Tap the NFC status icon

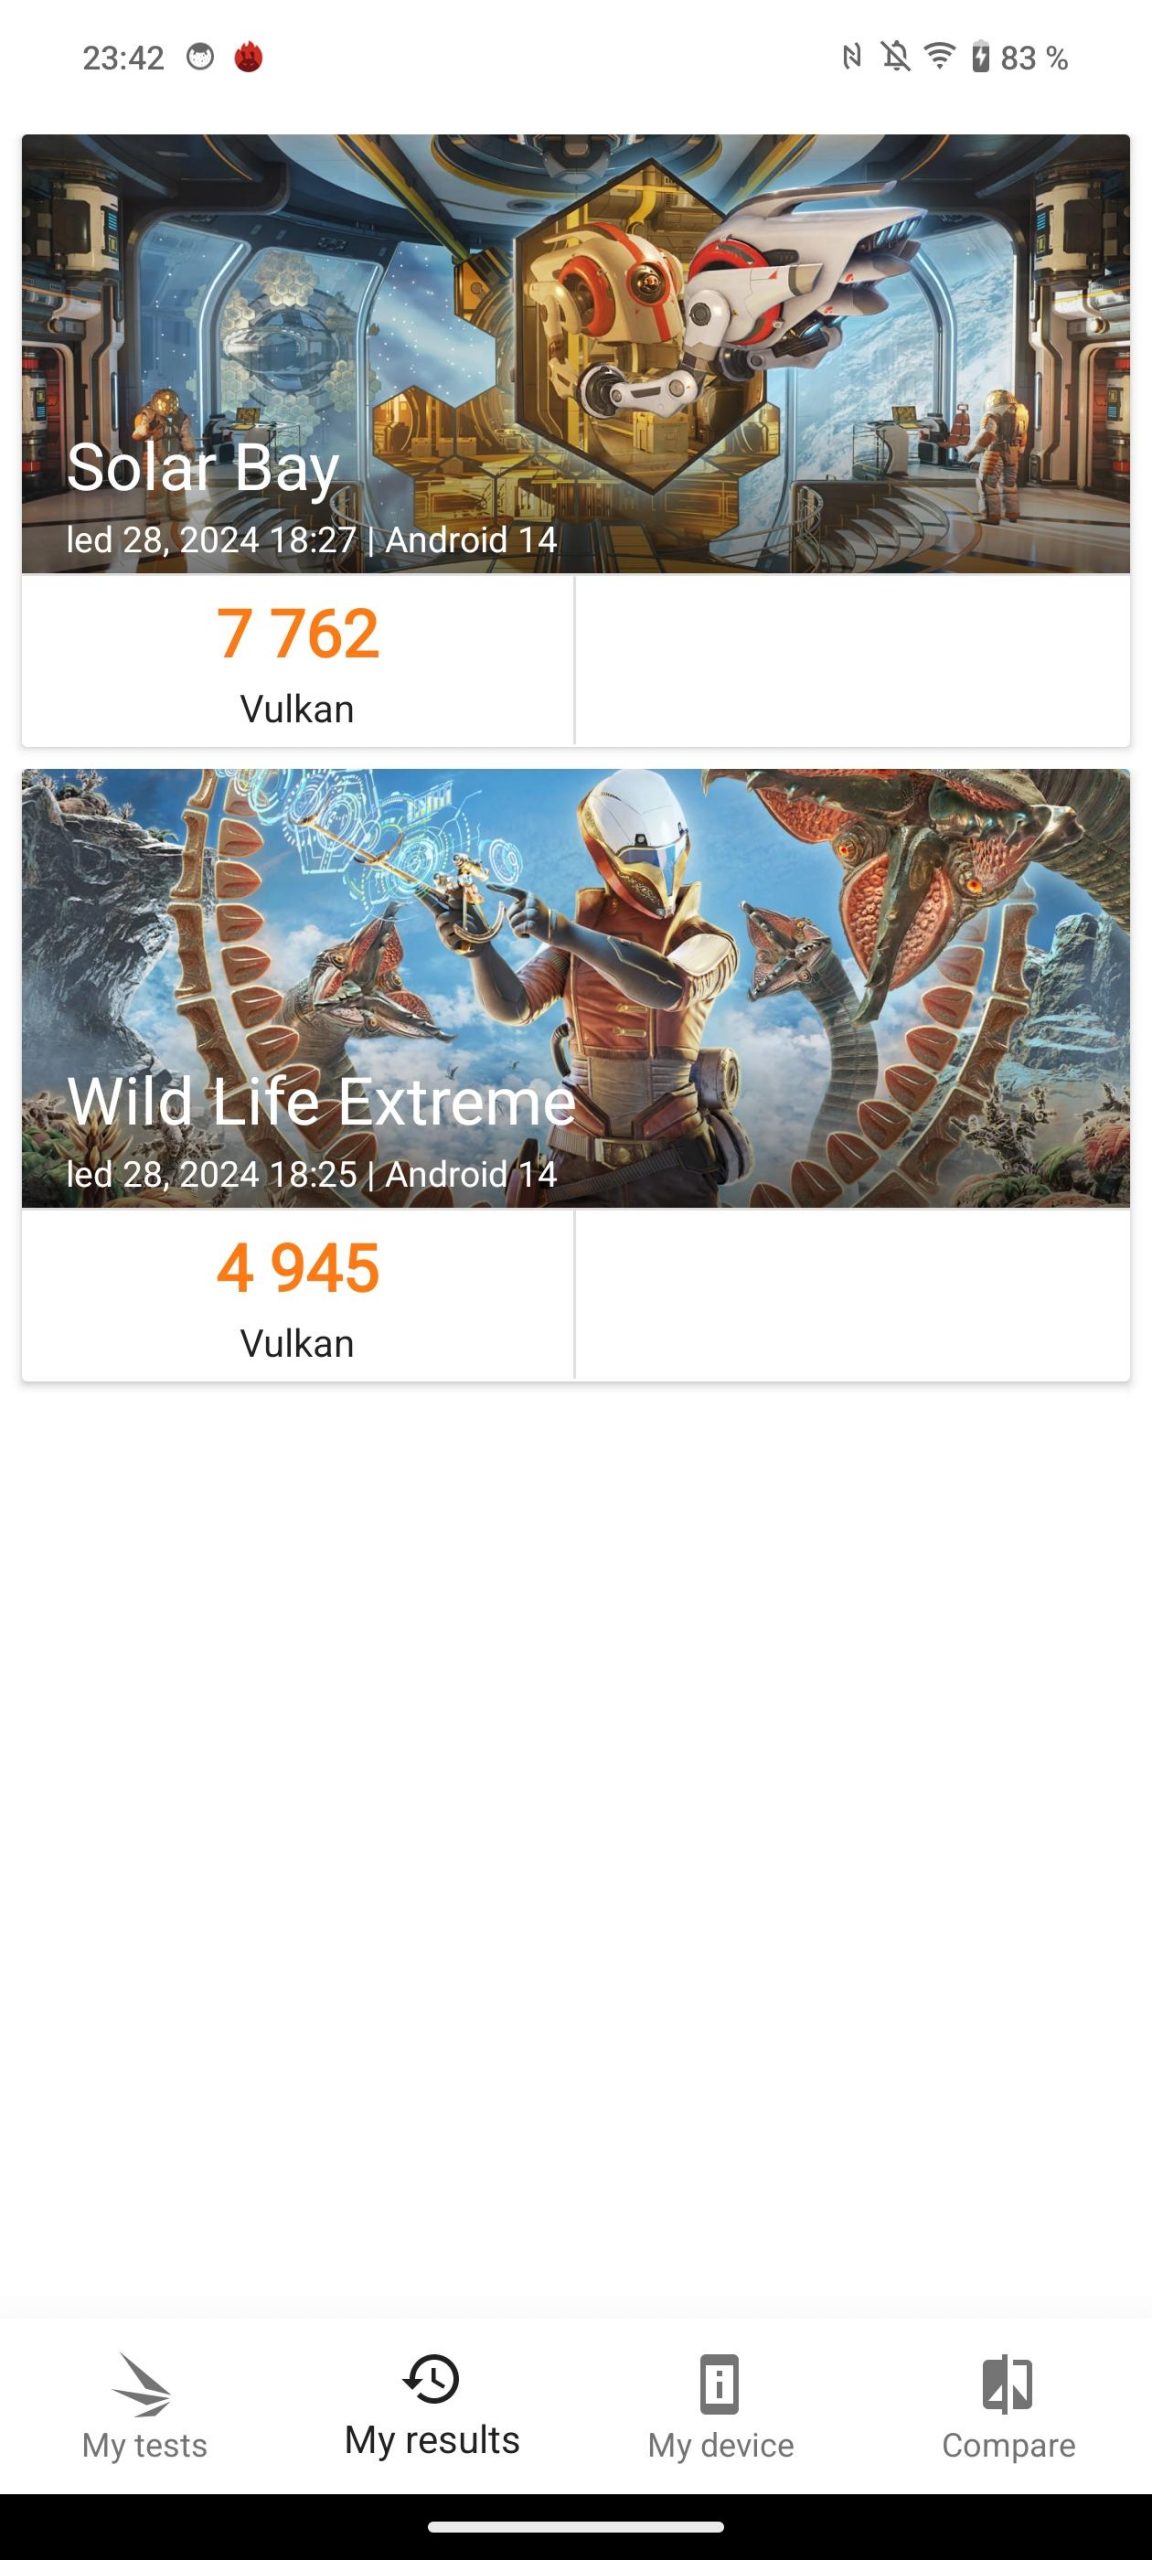click(x=851, y=57)
